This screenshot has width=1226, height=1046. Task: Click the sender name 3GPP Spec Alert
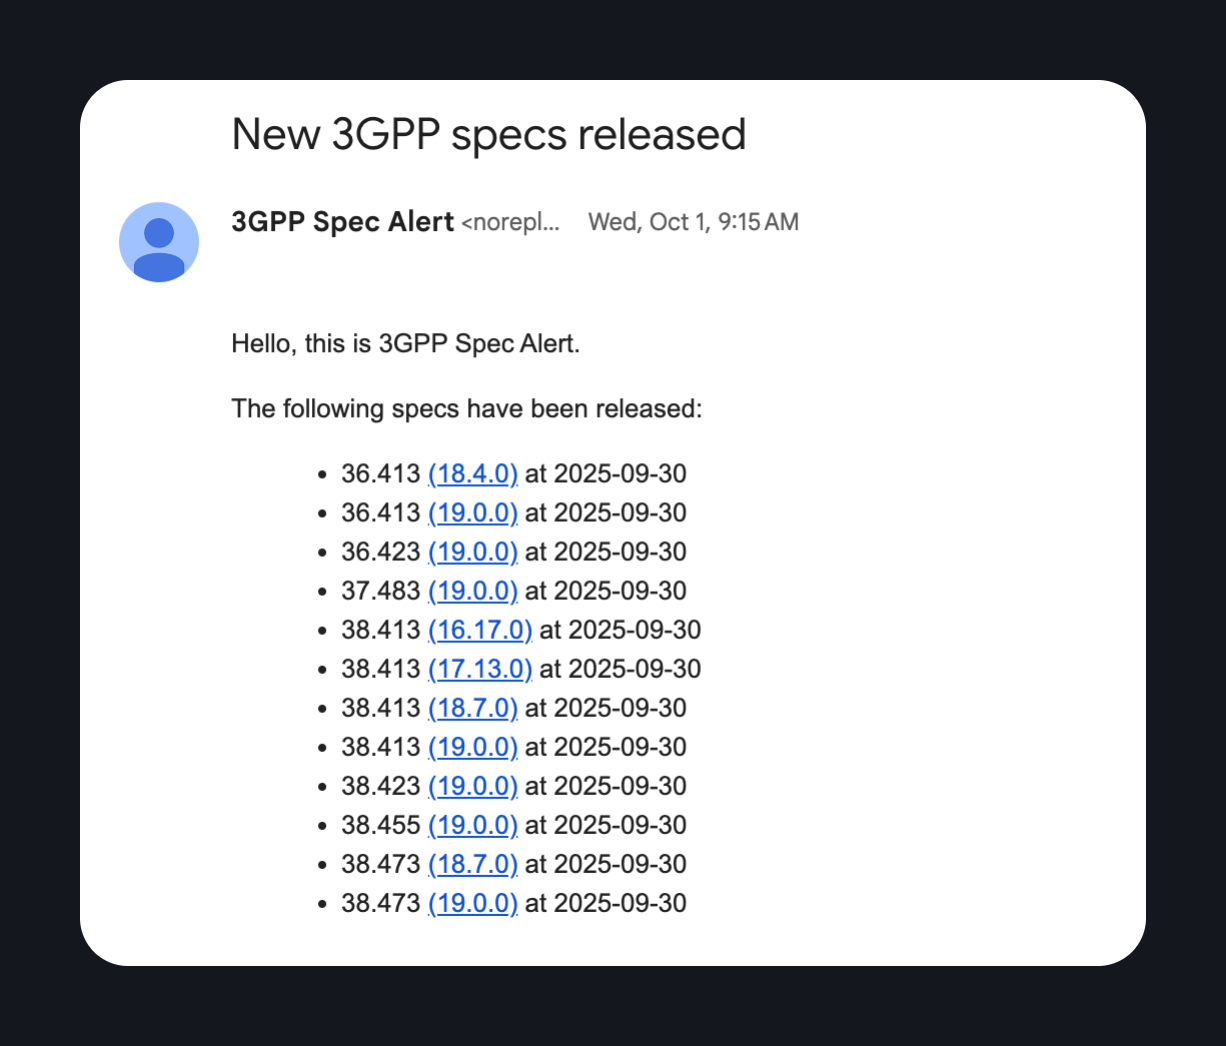[342, 222]
